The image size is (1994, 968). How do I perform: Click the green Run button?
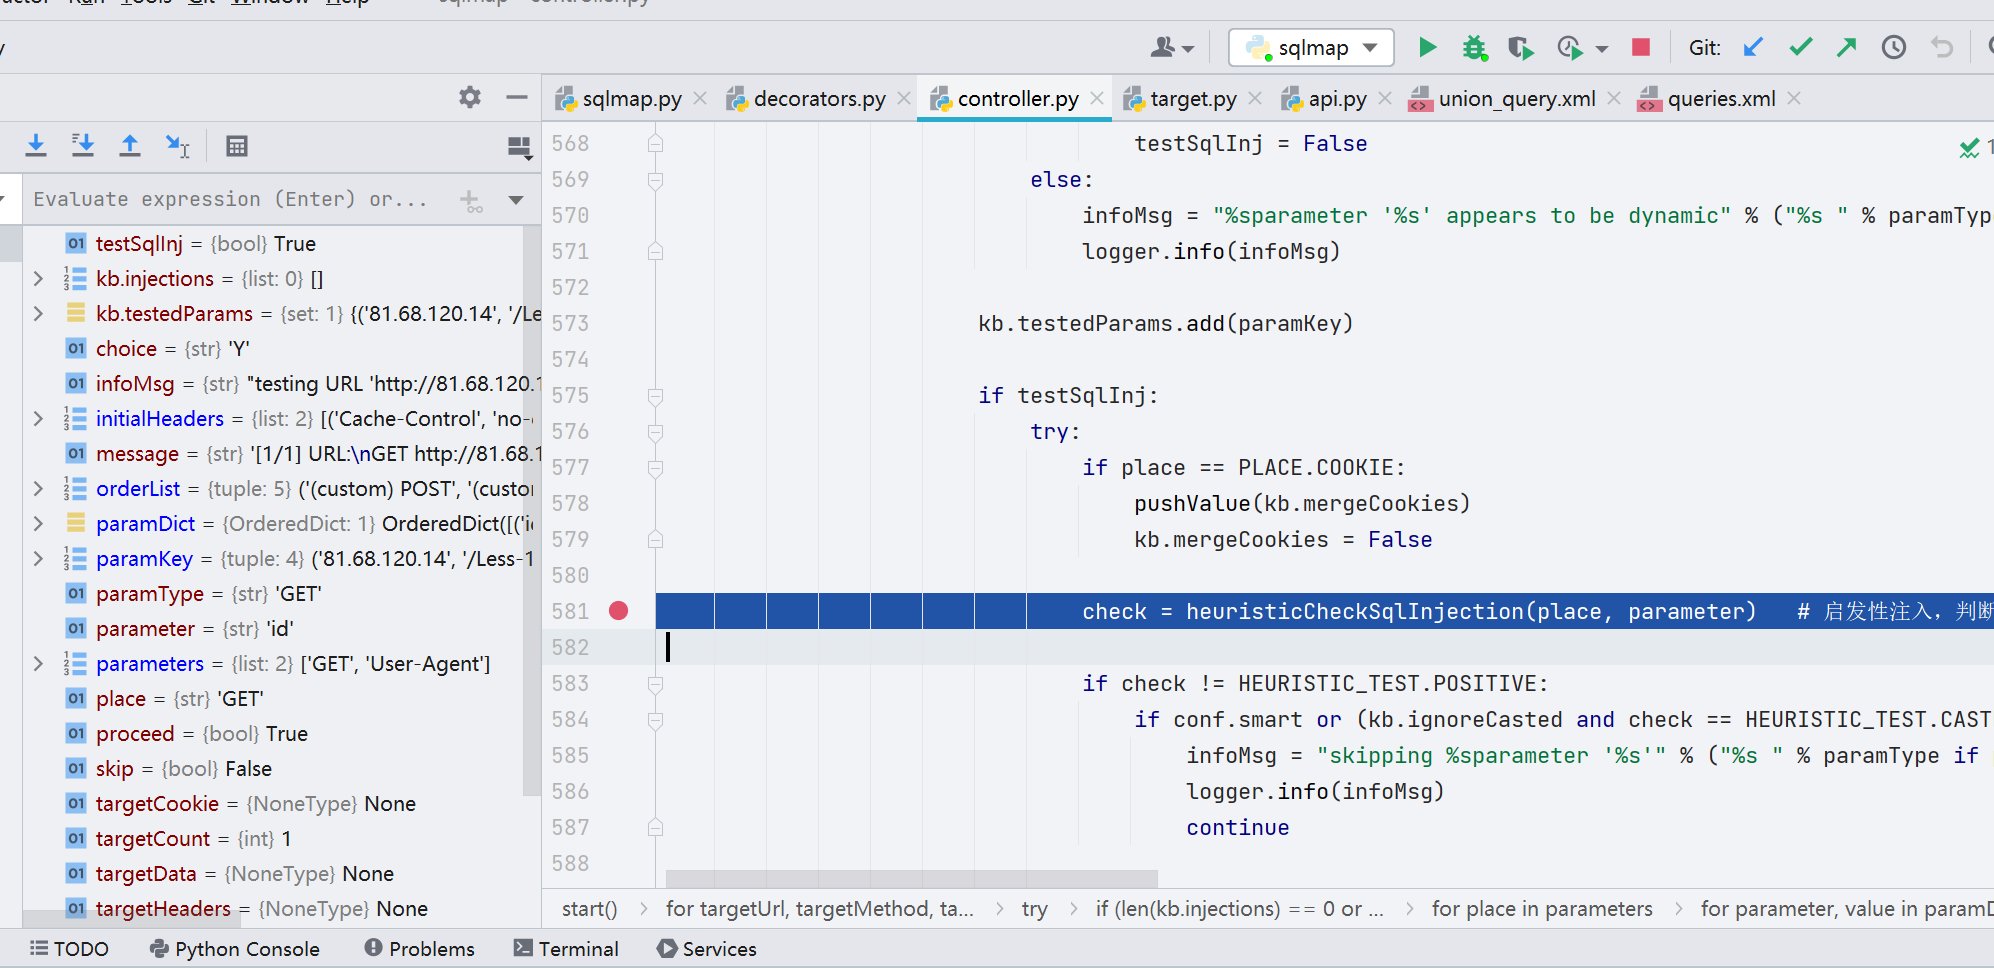coord(1427,47)
